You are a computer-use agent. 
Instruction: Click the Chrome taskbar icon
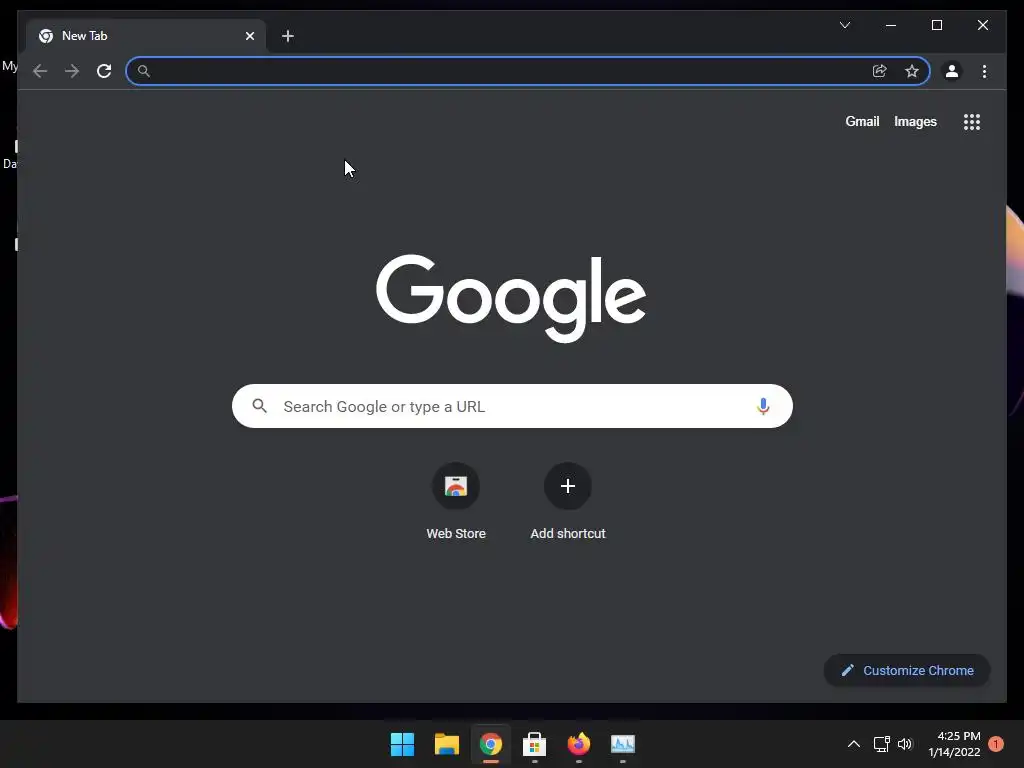[x=490, y=744]
